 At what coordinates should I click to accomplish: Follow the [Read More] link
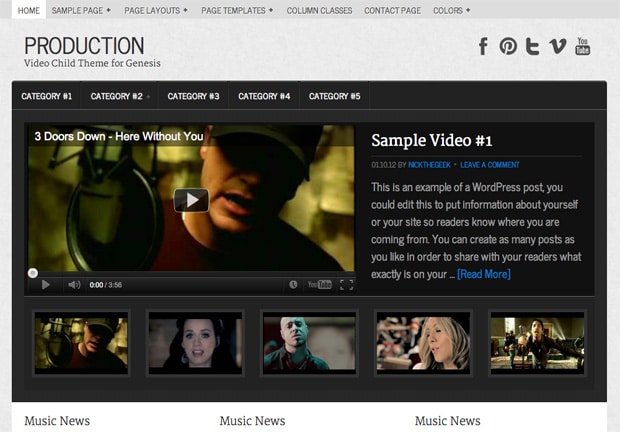[484, 274]
